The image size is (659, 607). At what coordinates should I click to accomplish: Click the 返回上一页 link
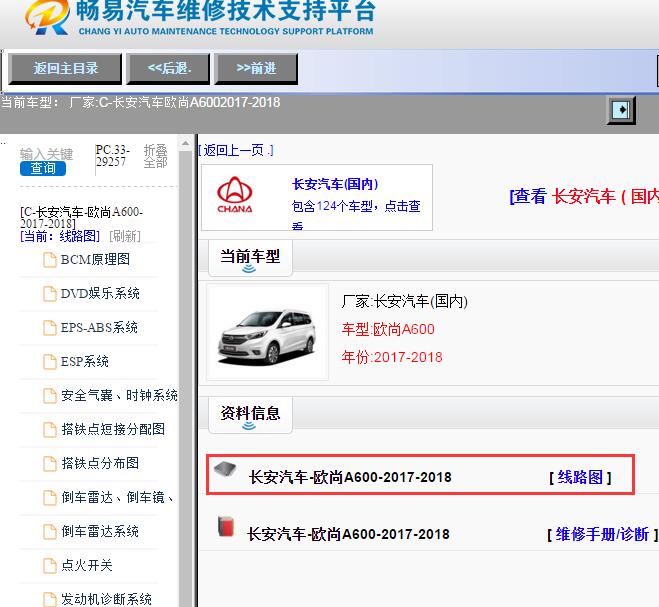pyautogui.click(x=236, y=150)
